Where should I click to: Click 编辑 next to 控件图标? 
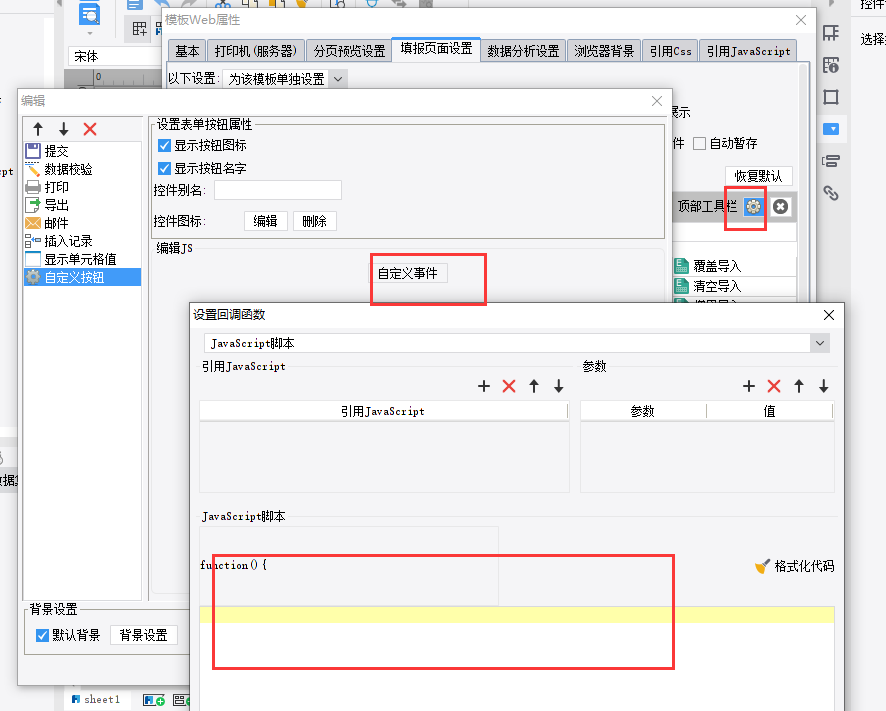pyautogui.click(x=266, y=221)
